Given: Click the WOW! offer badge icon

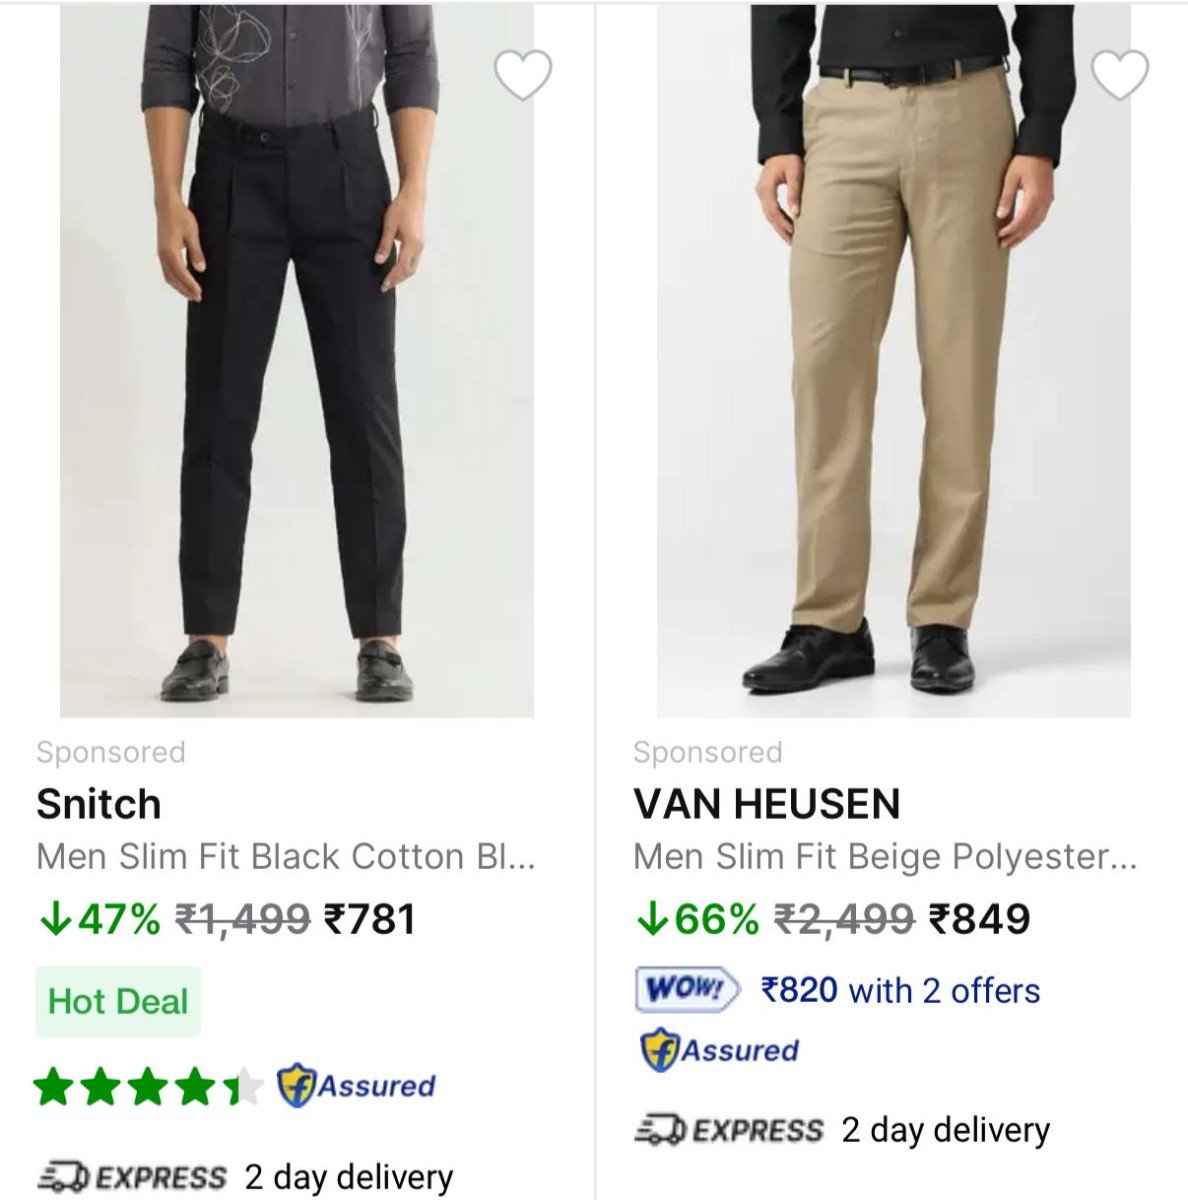Looking at the screenshot, I should point(688,990).
